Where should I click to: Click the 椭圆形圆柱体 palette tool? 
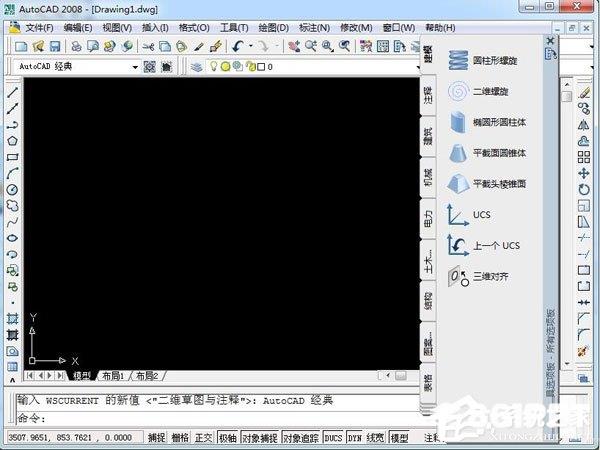(x=487, y=122)
